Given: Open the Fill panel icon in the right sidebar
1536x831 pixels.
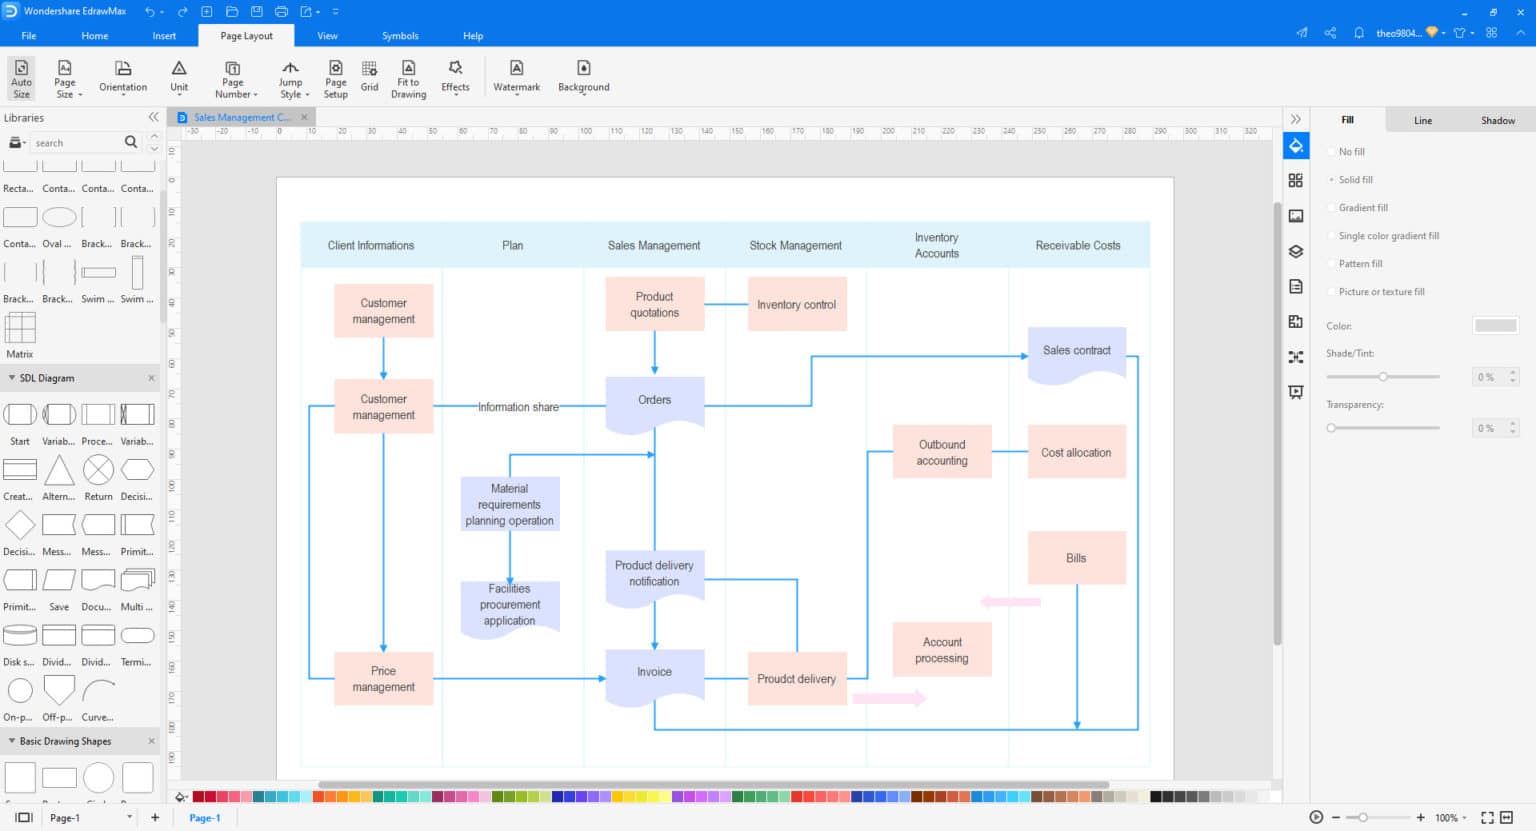Looking at the screenshot, I should 1295,145.
